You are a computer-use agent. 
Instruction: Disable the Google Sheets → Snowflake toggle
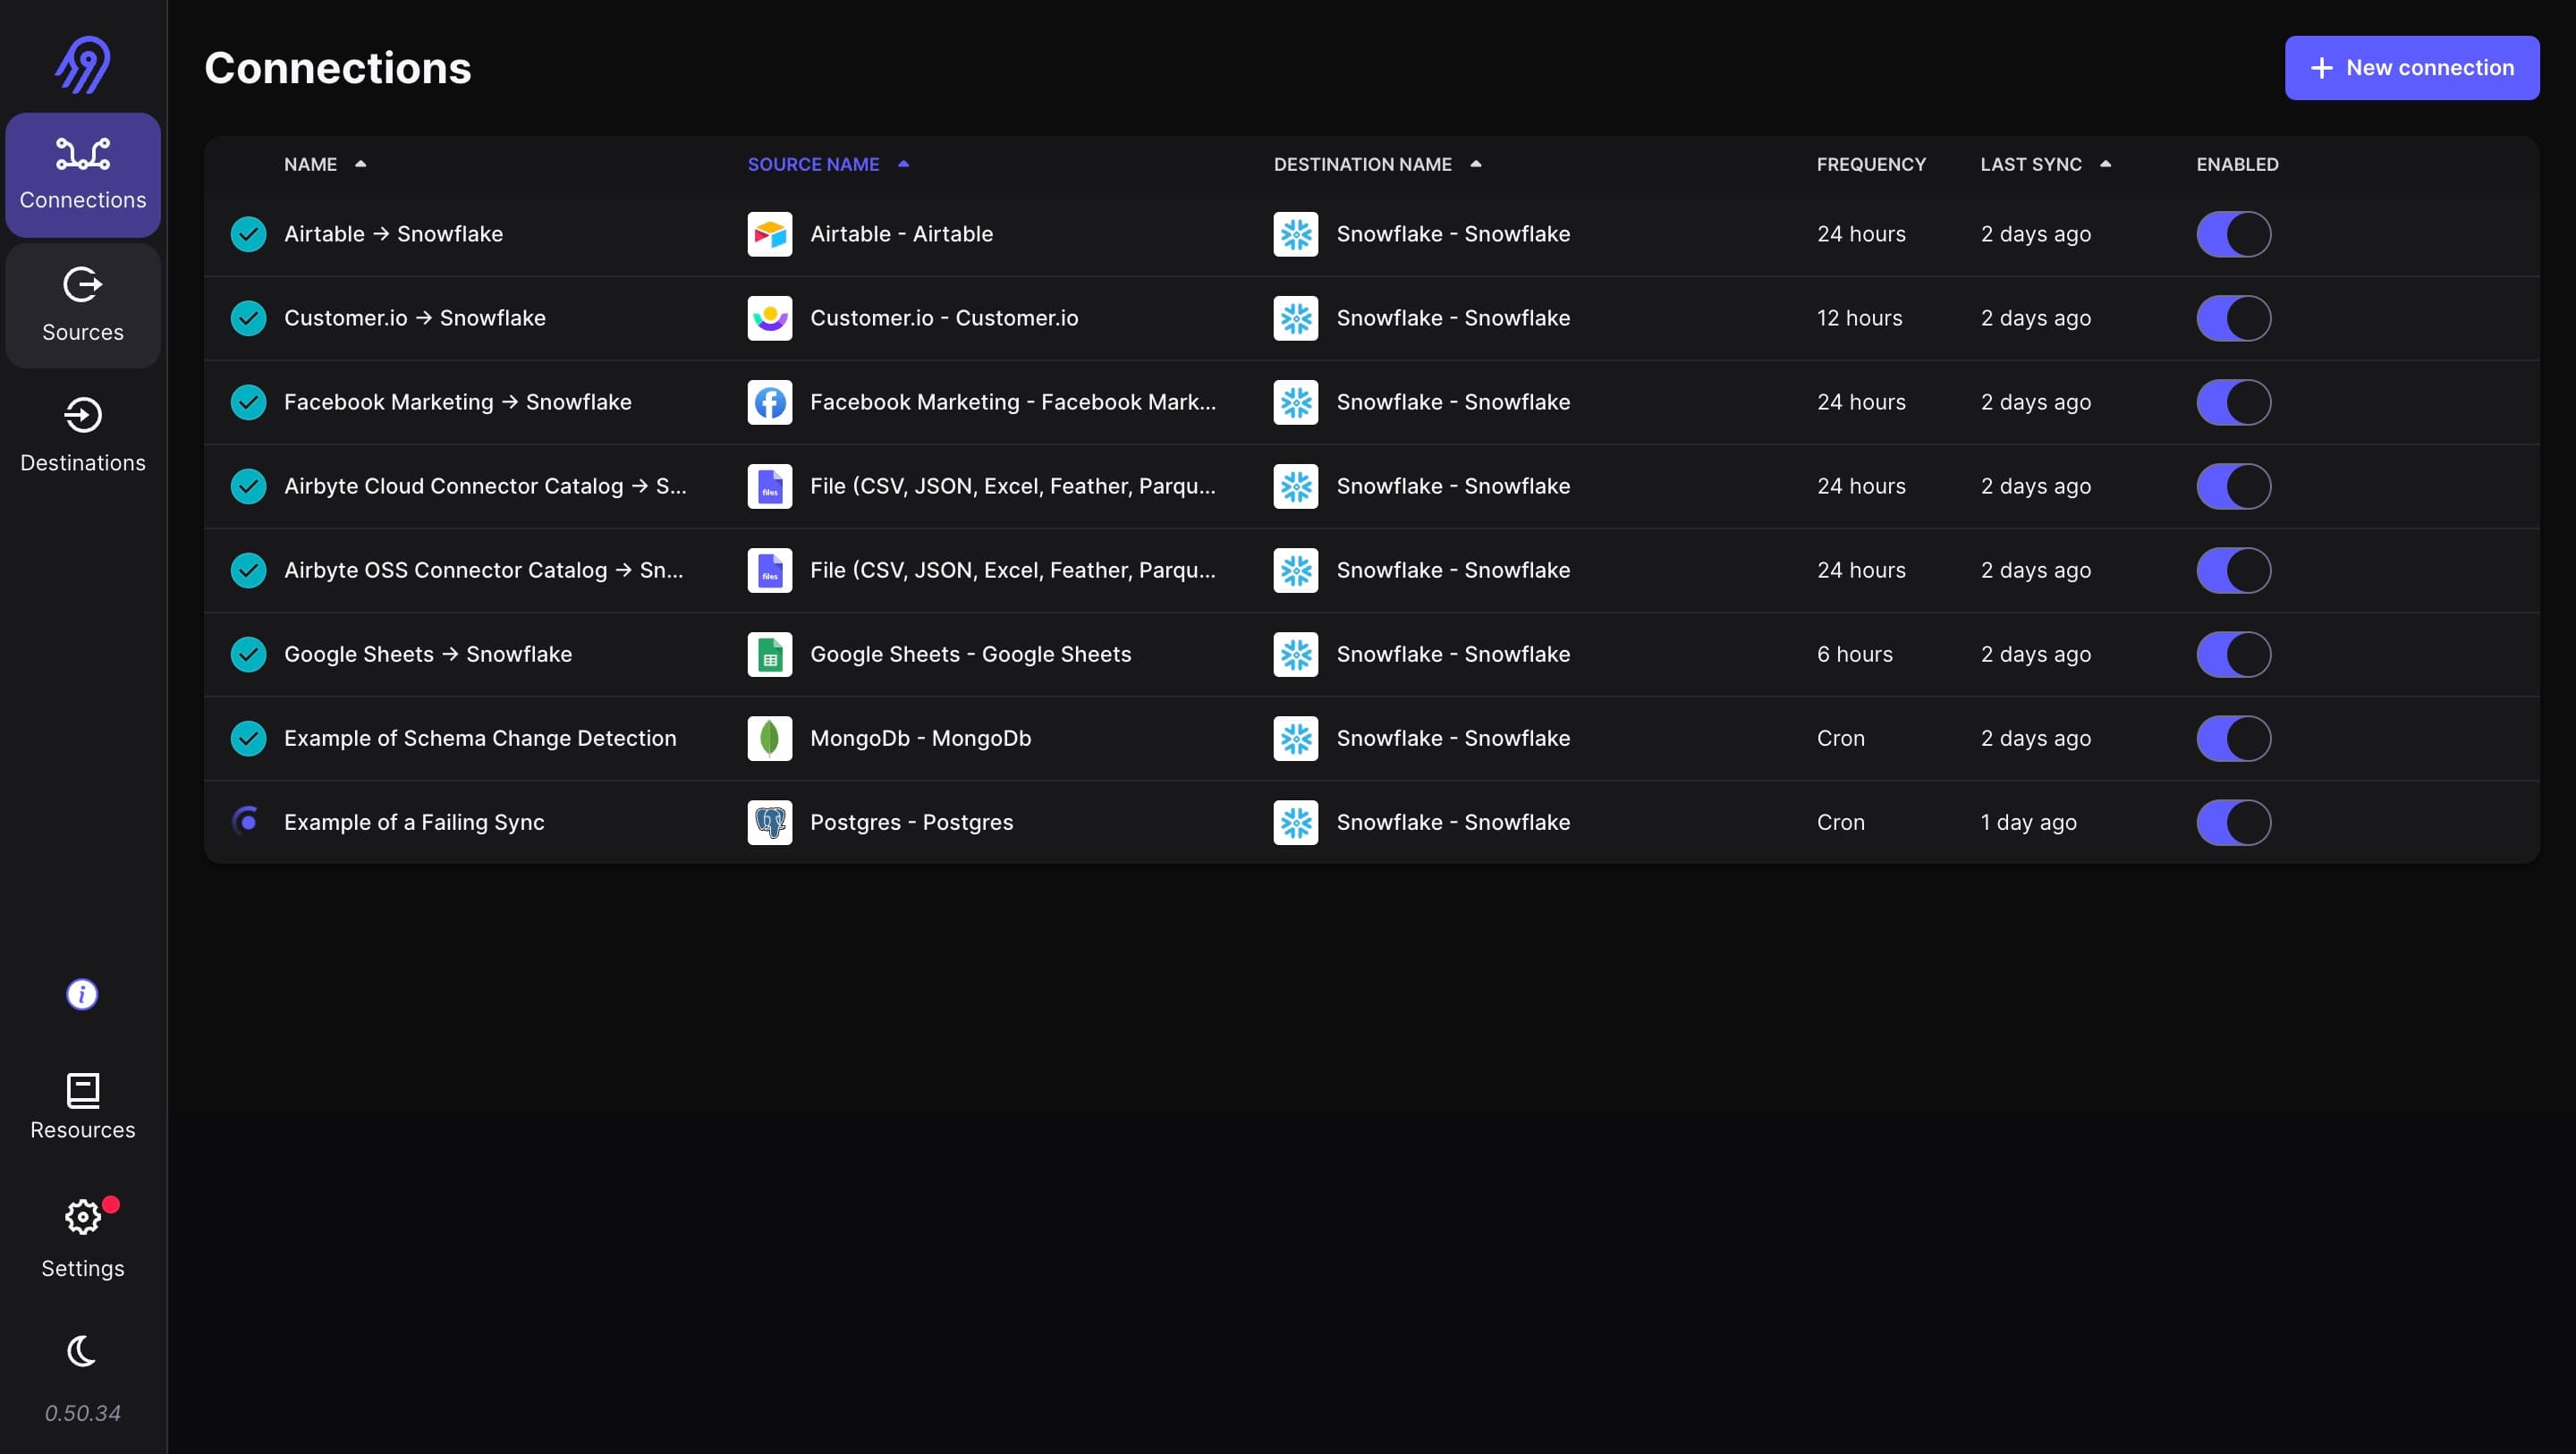click(x=2233, y=654)
